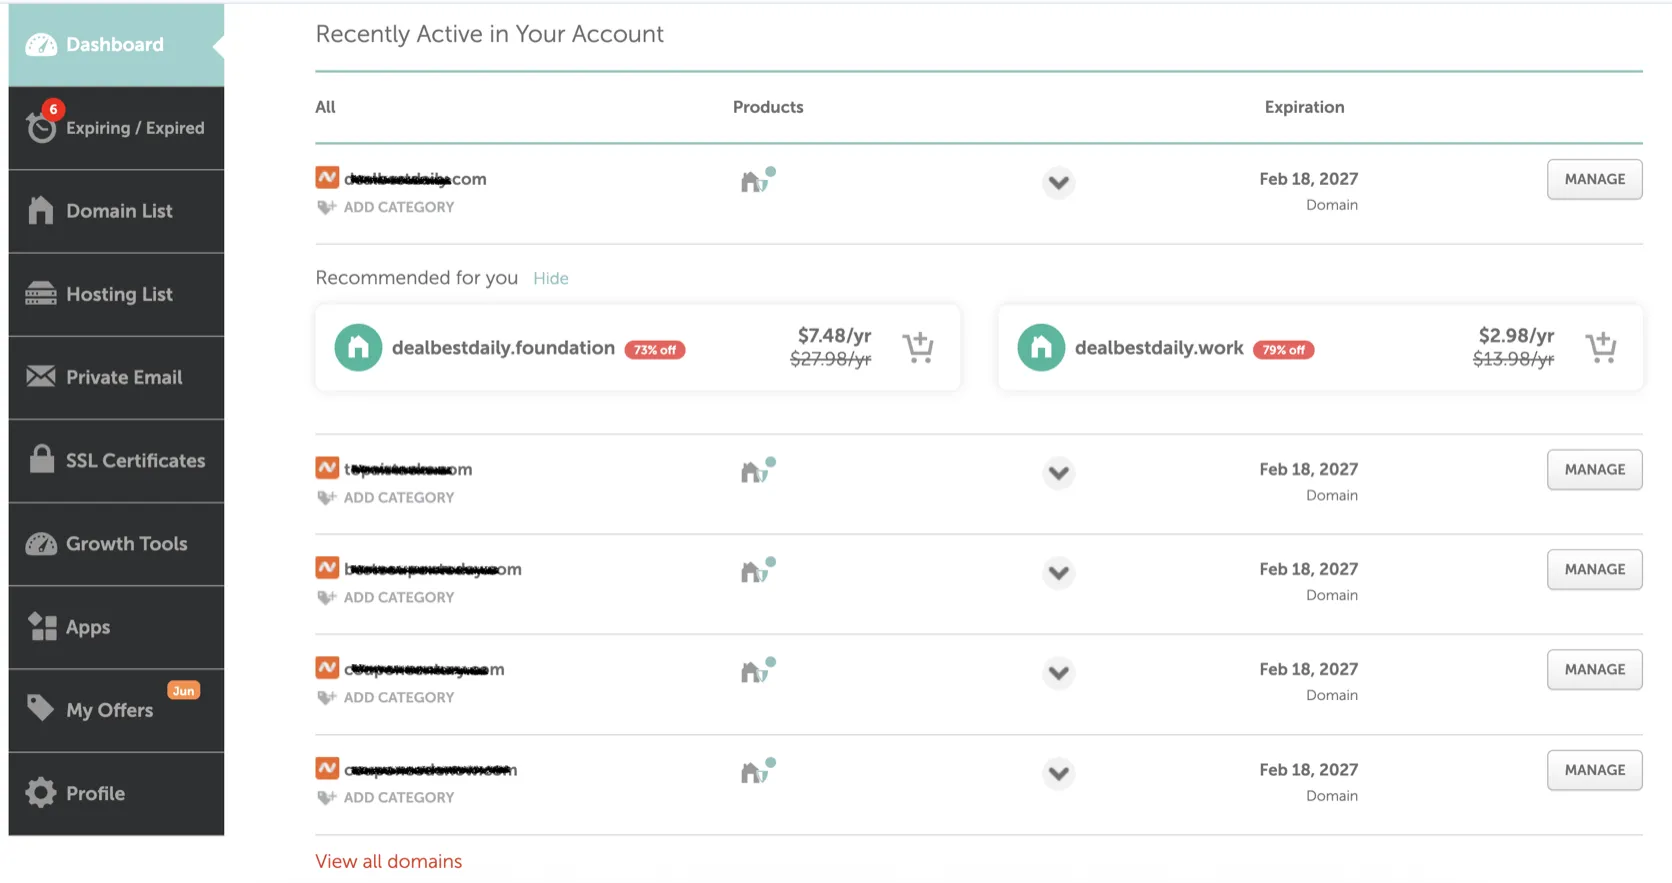Add category to the last domain row

click(386, 797)
